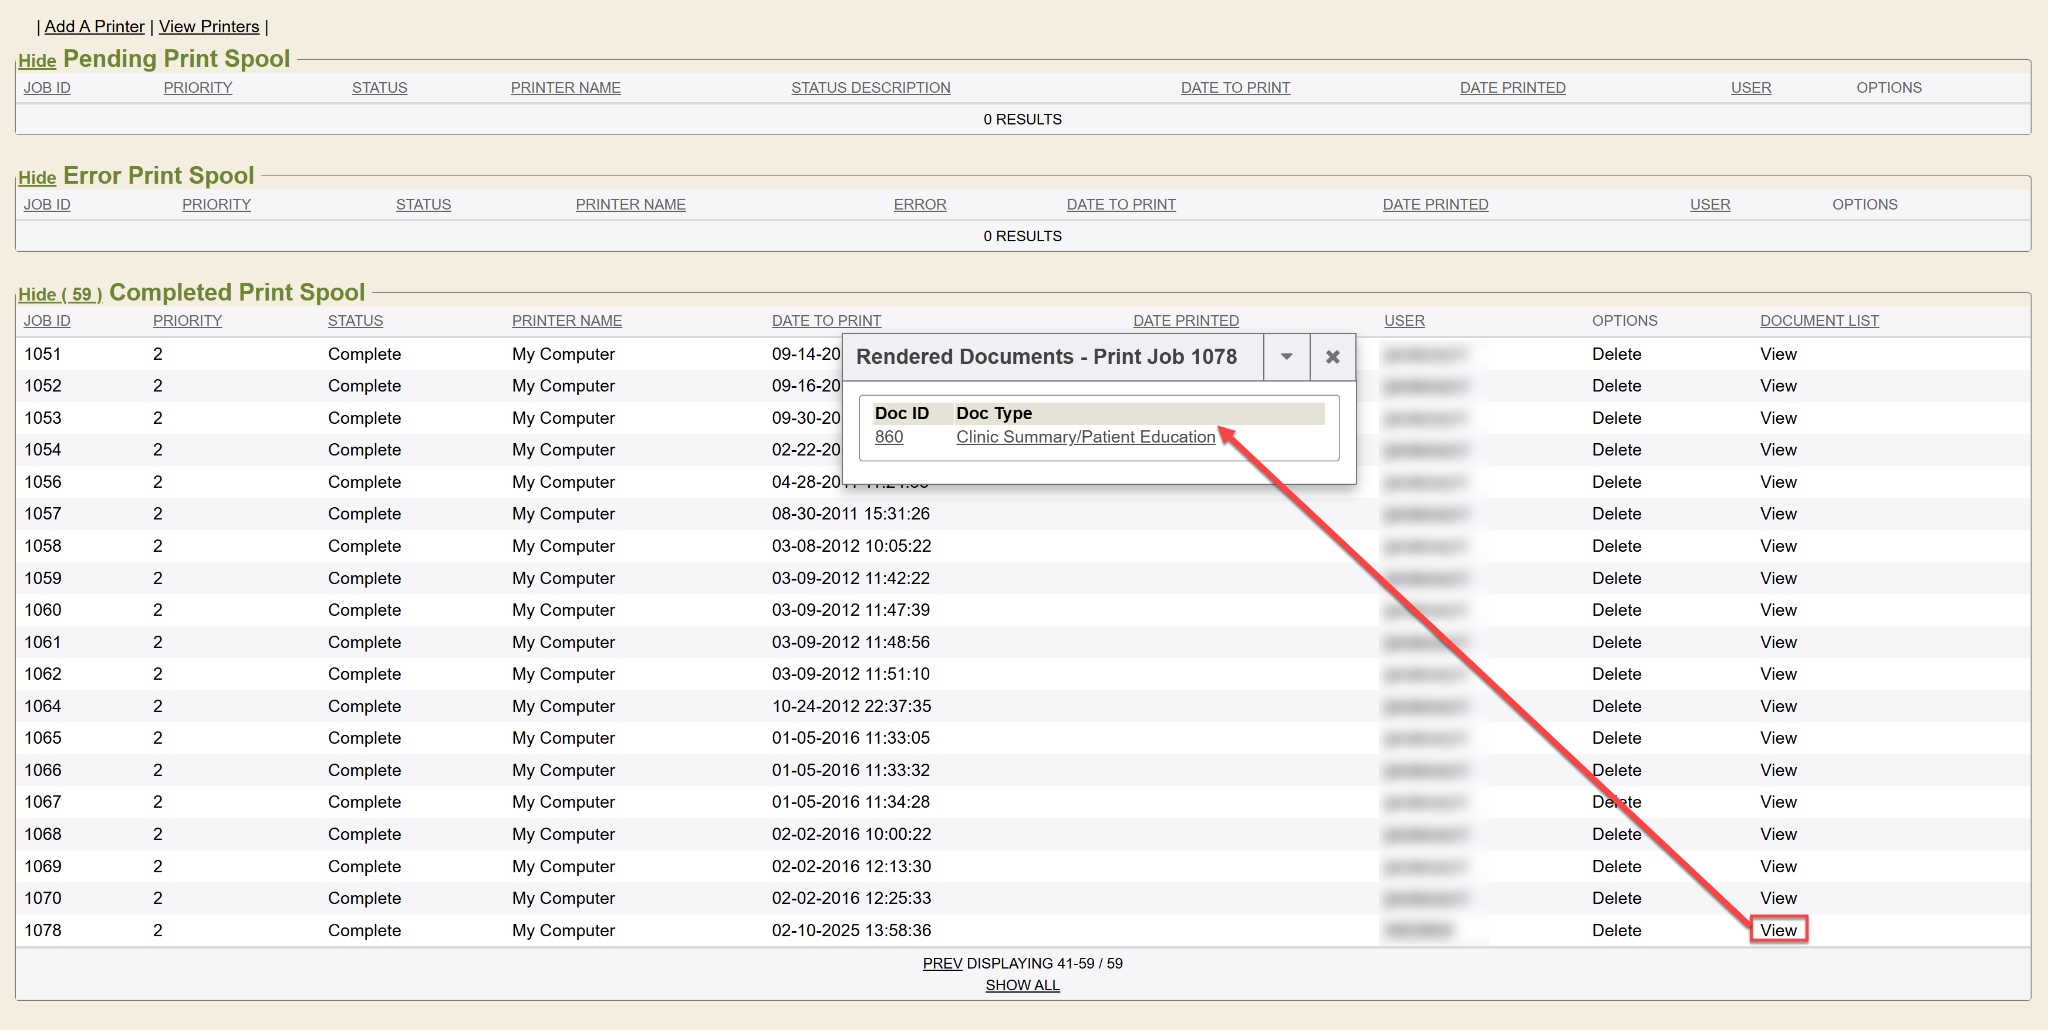
Task: Go to PREV page of results
Action: click(x=942, y=963)
